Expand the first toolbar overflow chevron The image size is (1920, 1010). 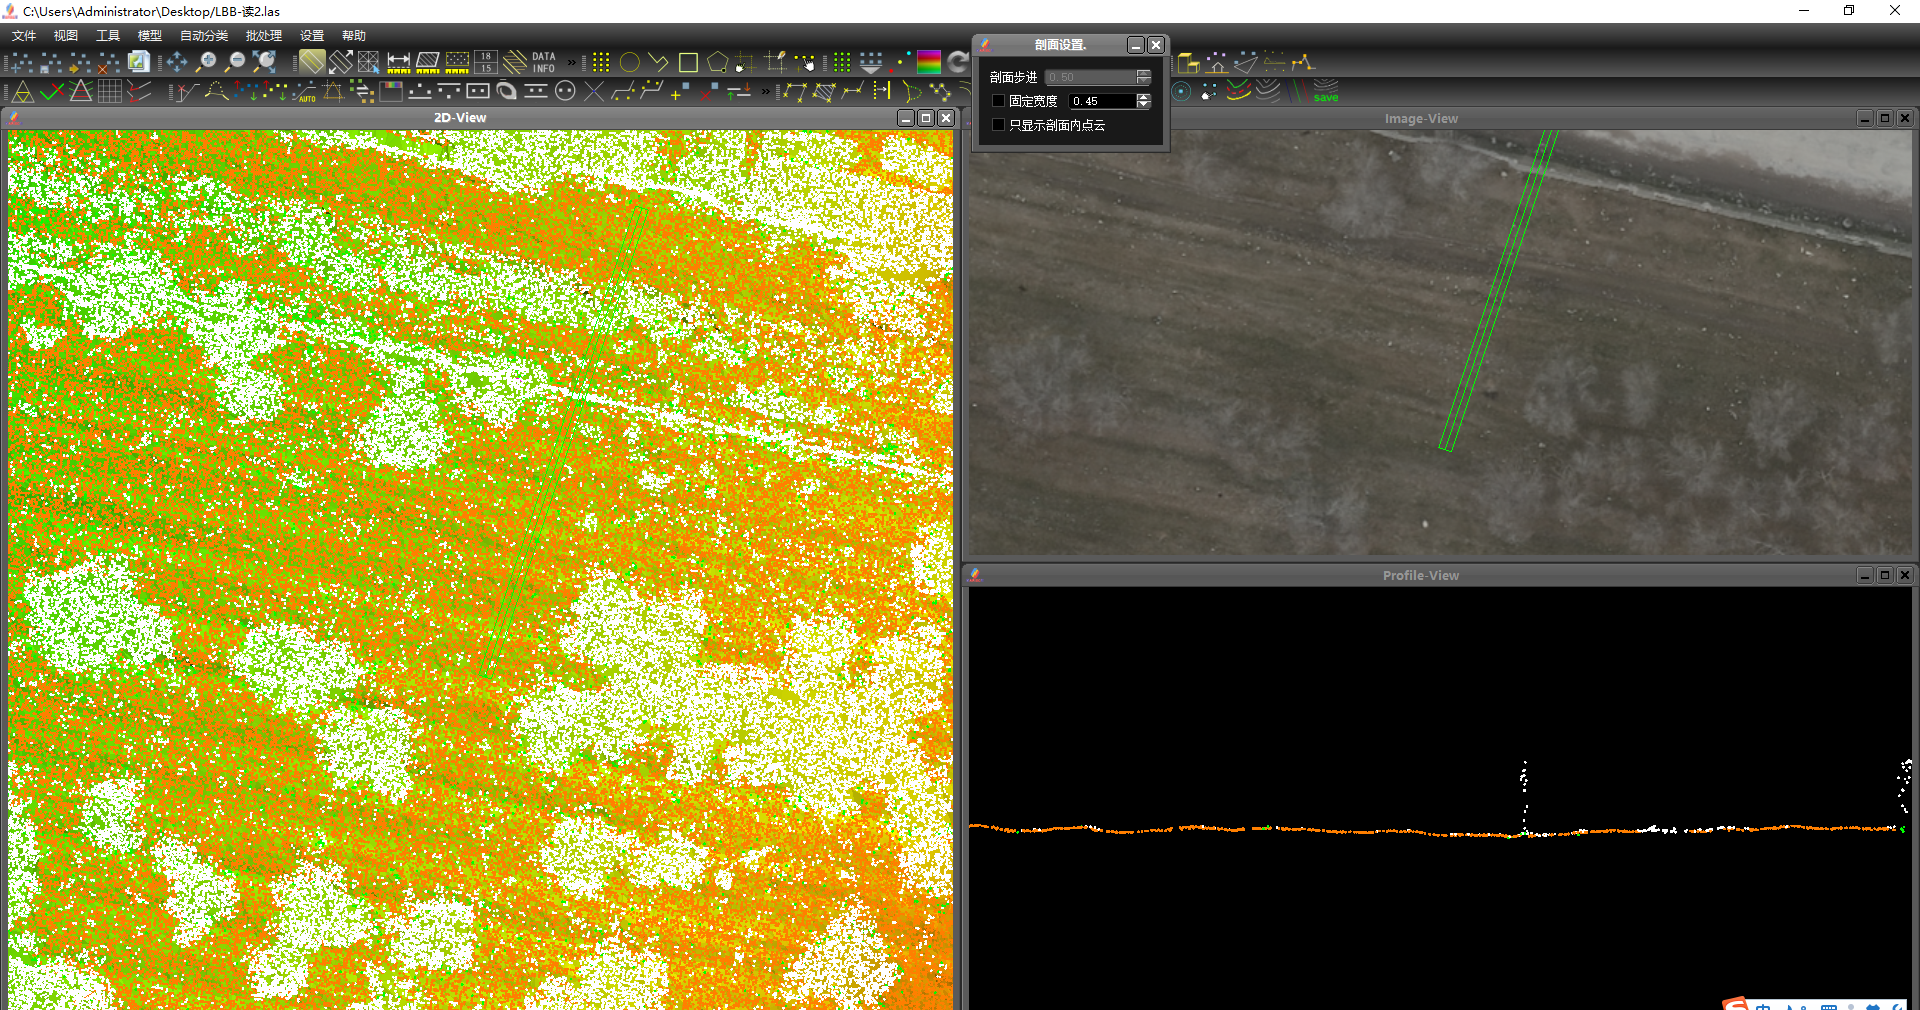[572, 63]
